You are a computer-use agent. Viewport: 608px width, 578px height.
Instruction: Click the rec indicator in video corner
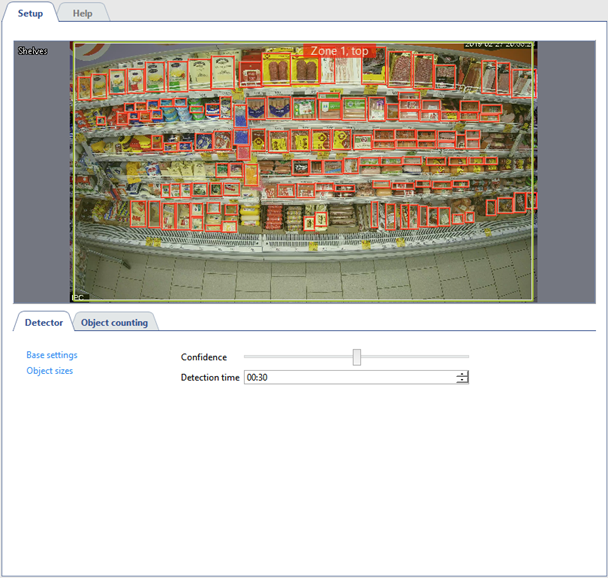[75, 297]
